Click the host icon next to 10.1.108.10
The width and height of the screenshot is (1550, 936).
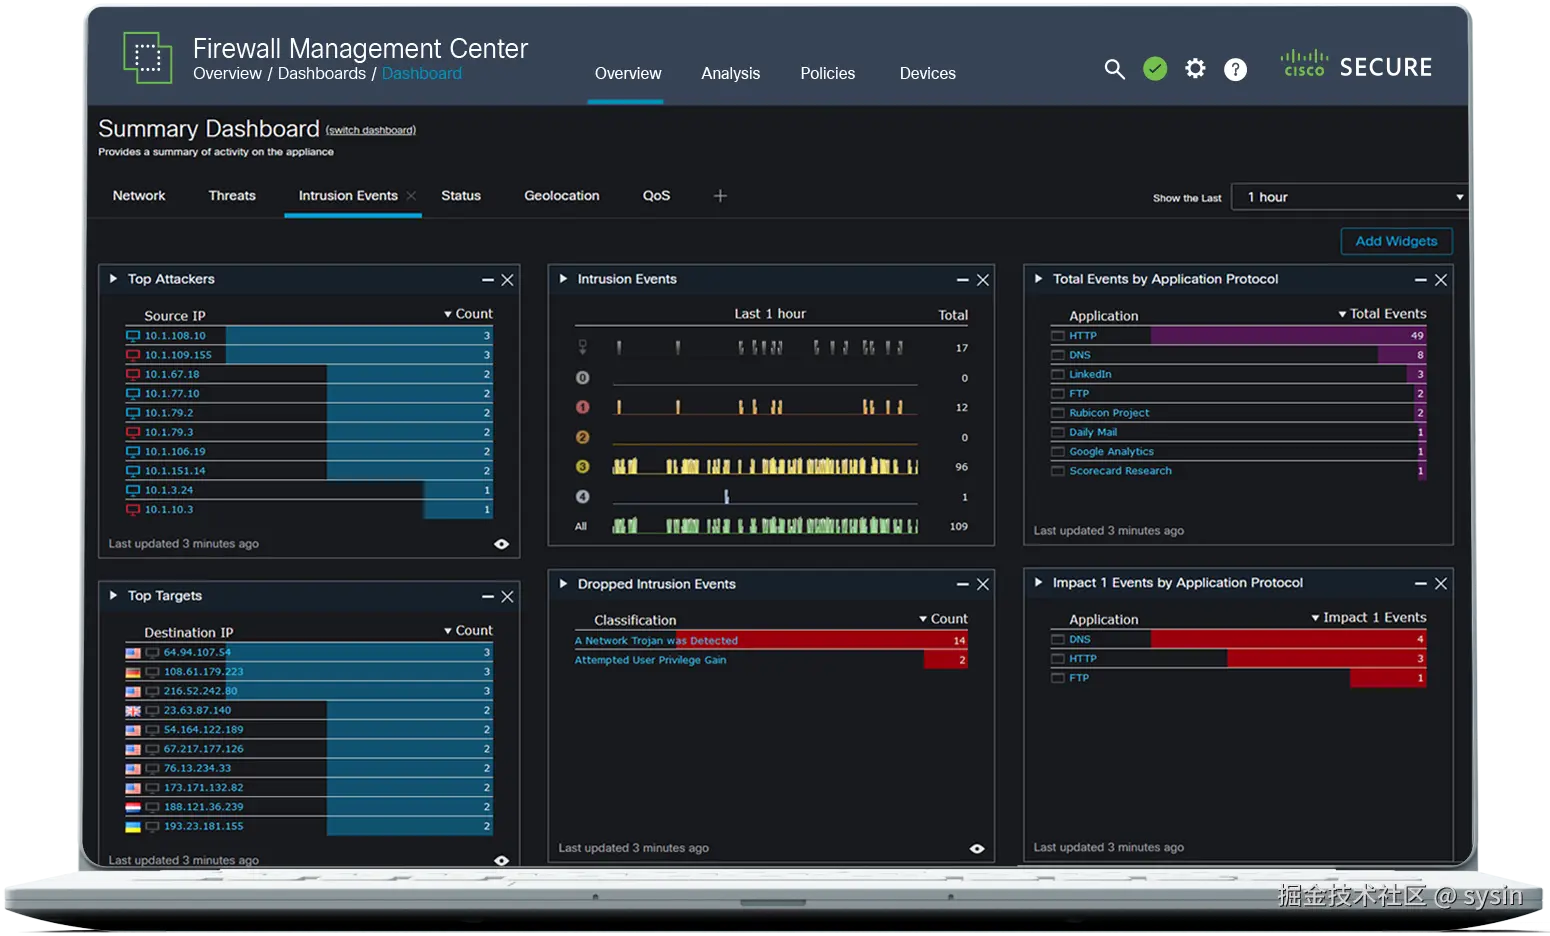click(132, 335)
